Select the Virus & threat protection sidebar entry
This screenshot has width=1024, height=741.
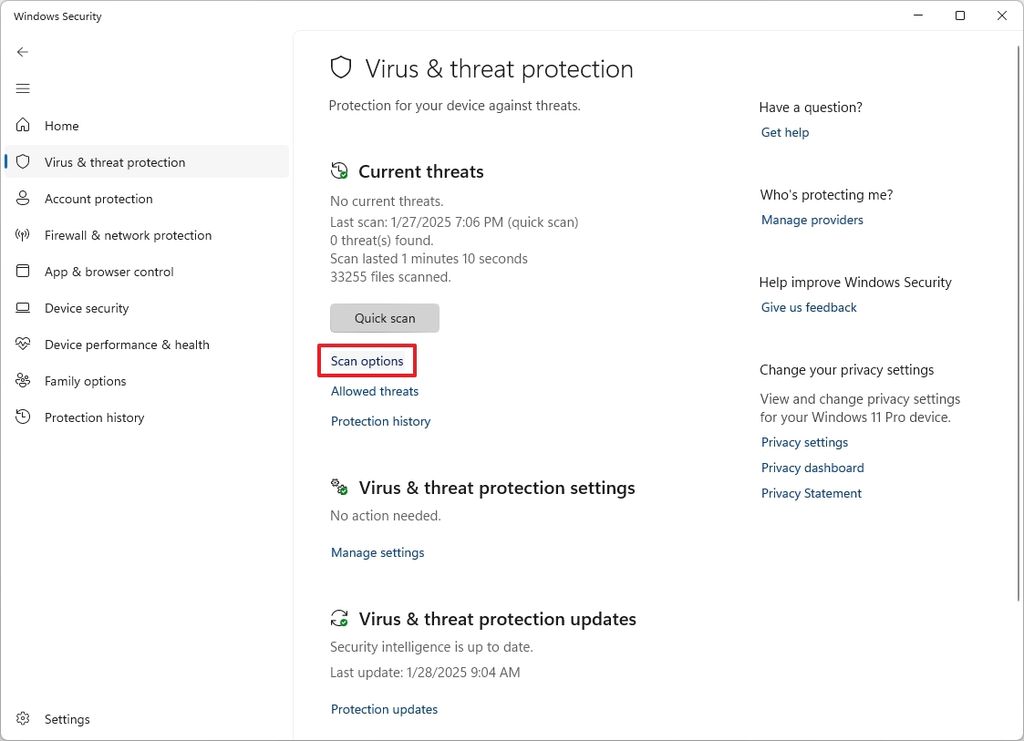114,161
